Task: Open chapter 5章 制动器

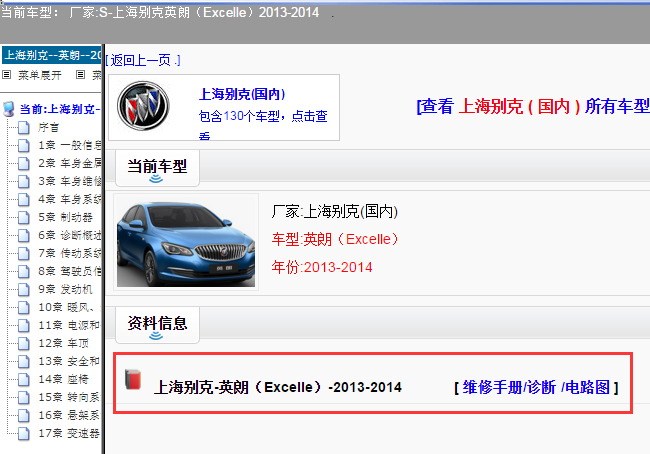Action: tap(65, 217)
